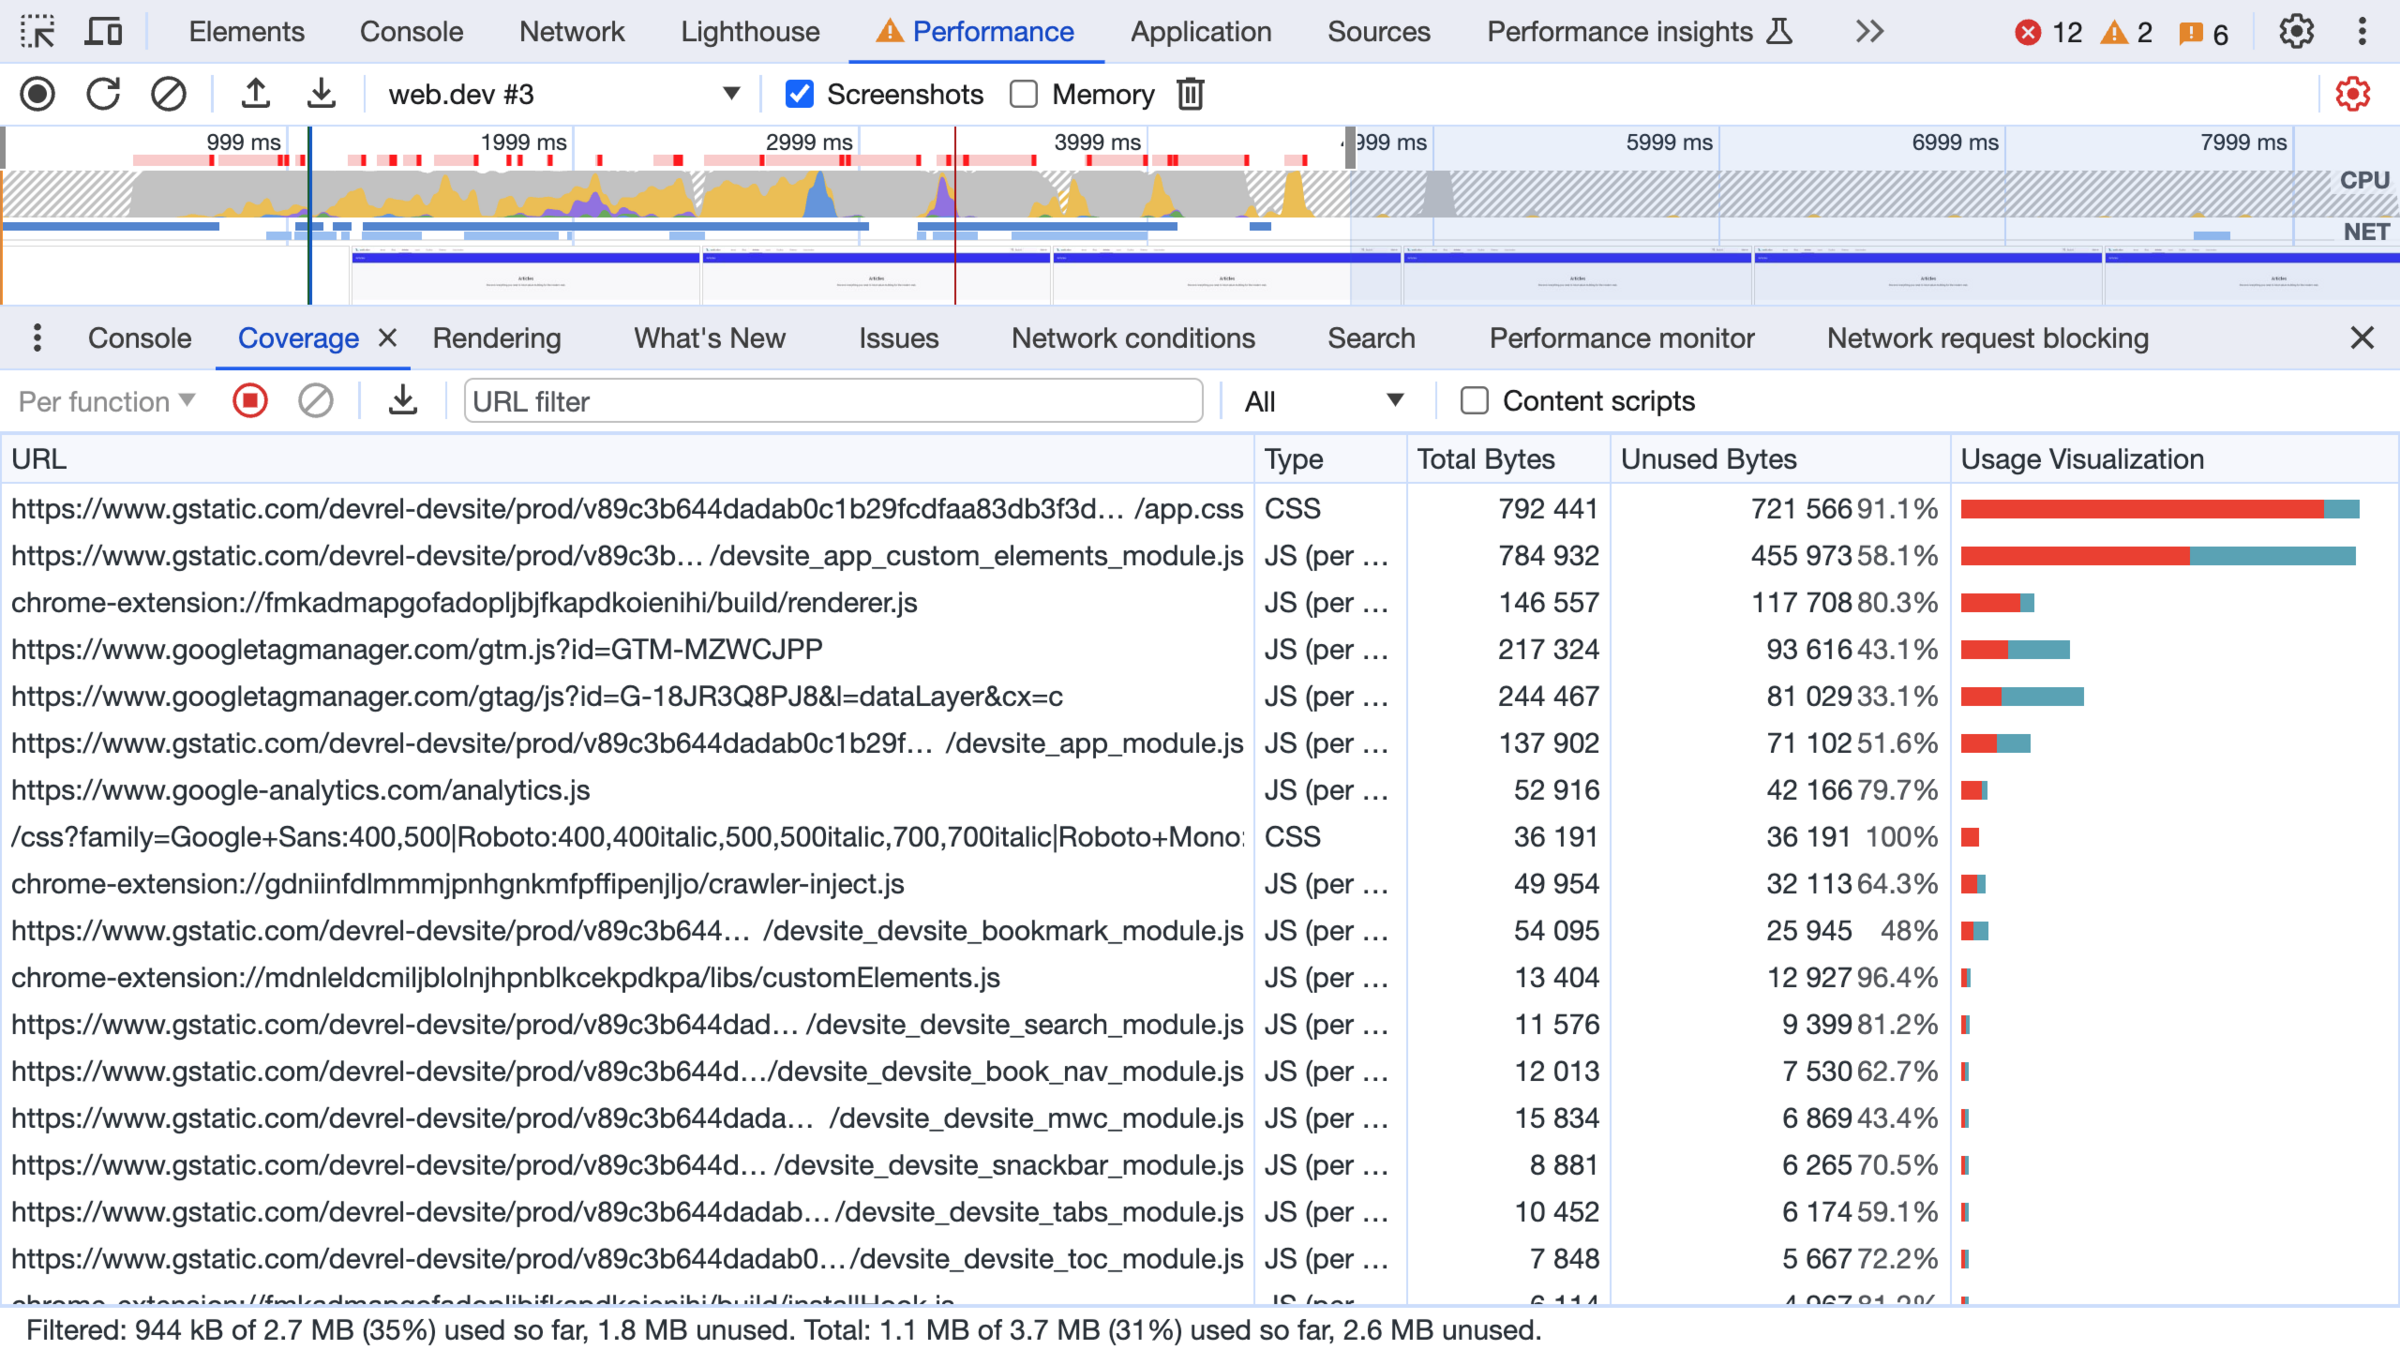The image size is (2400, 1350).
Task: Click reload and start profiling icon
Action: pyautogui.click(x=103, y=94)
